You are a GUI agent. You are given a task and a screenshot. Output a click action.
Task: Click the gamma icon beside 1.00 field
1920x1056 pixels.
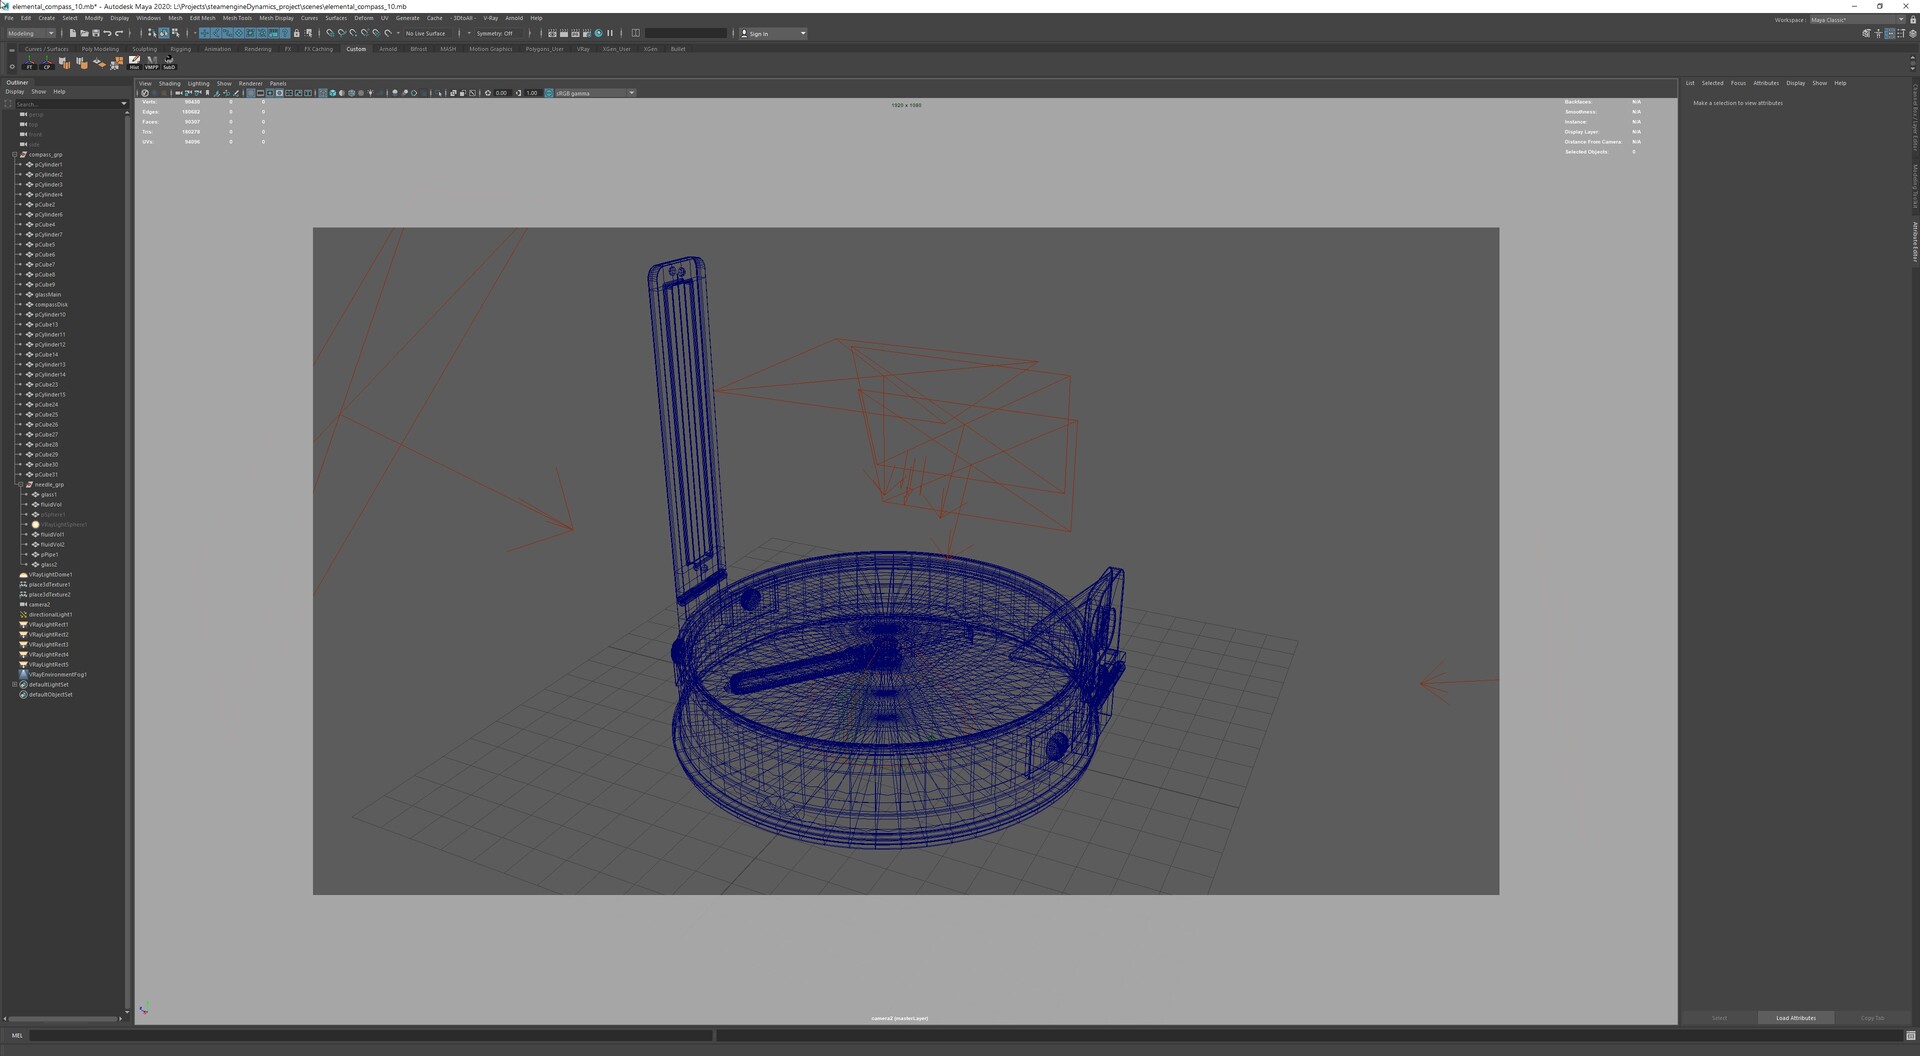click(518, 93)
